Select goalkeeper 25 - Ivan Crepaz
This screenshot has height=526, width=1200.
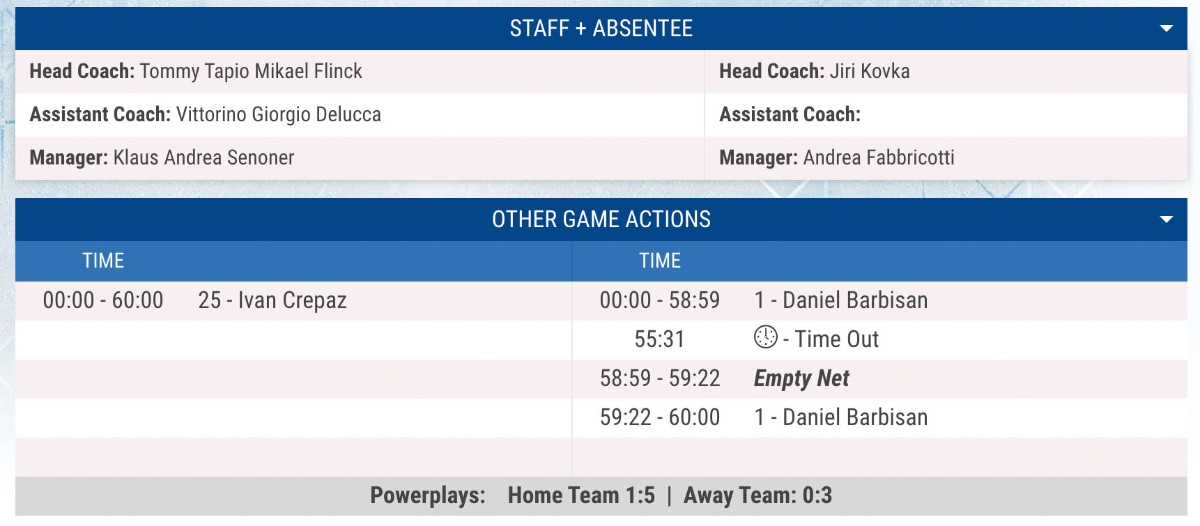272,300
